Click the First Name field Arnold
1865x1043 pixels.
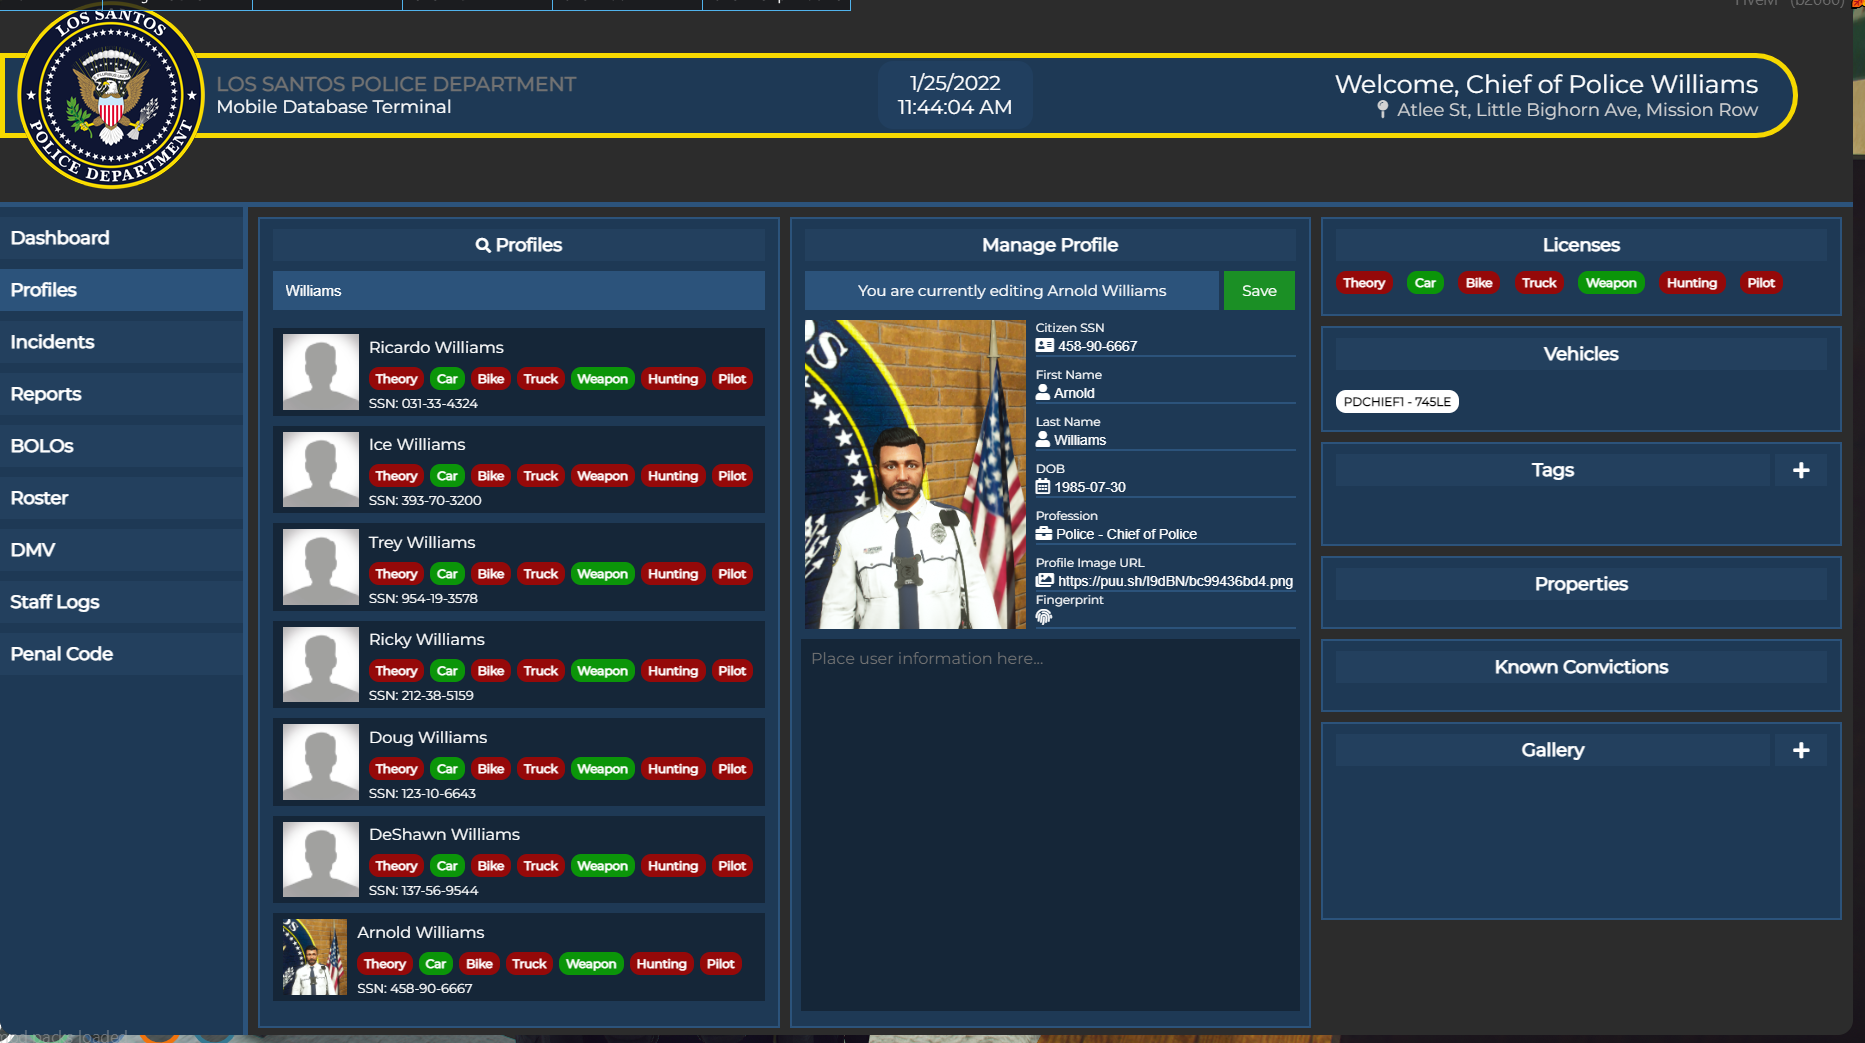coord(1165,393)
